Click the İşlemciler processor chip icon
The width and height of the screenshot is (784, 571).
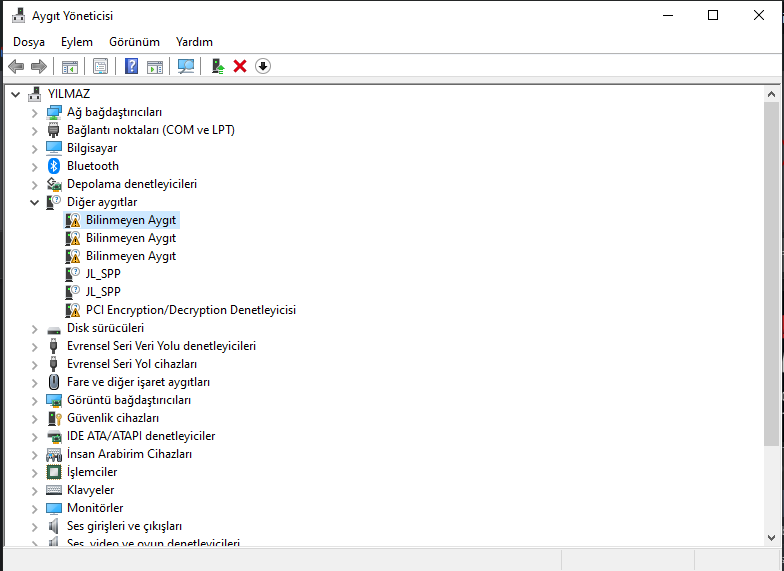click(x=54, y=472)
